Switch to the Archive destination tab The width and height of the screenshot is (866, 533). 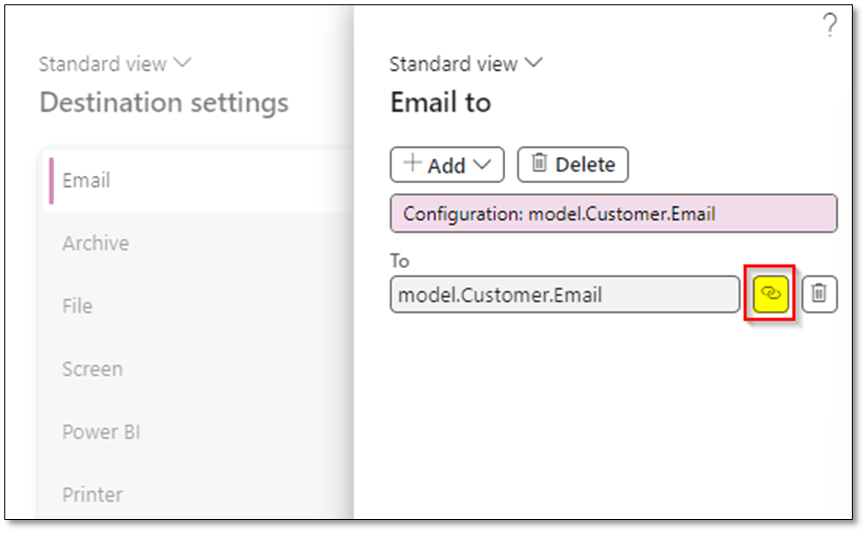coord(95,243)
